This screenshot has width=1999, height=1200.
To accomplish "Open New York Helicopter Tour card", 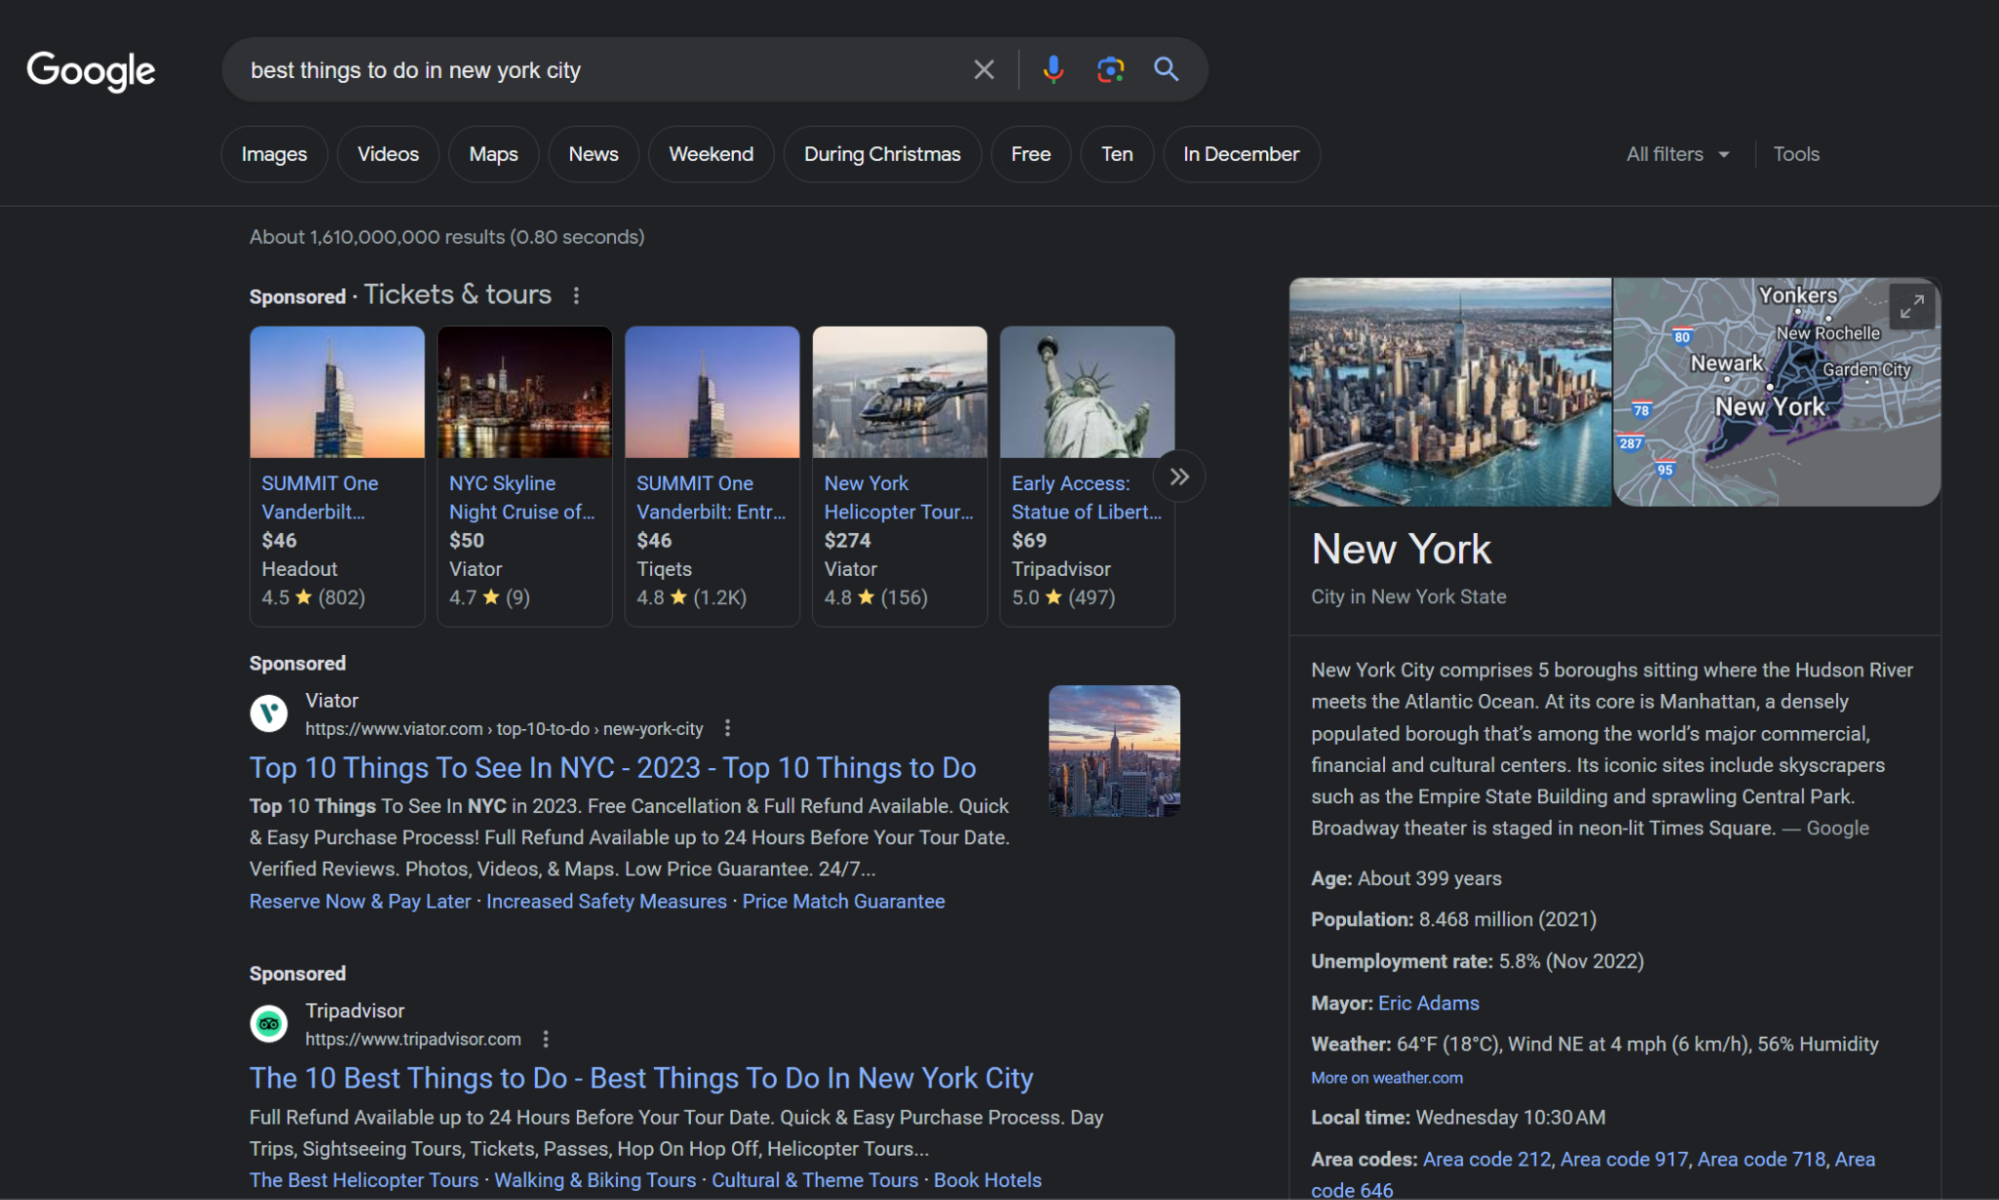I will (899, 476).
